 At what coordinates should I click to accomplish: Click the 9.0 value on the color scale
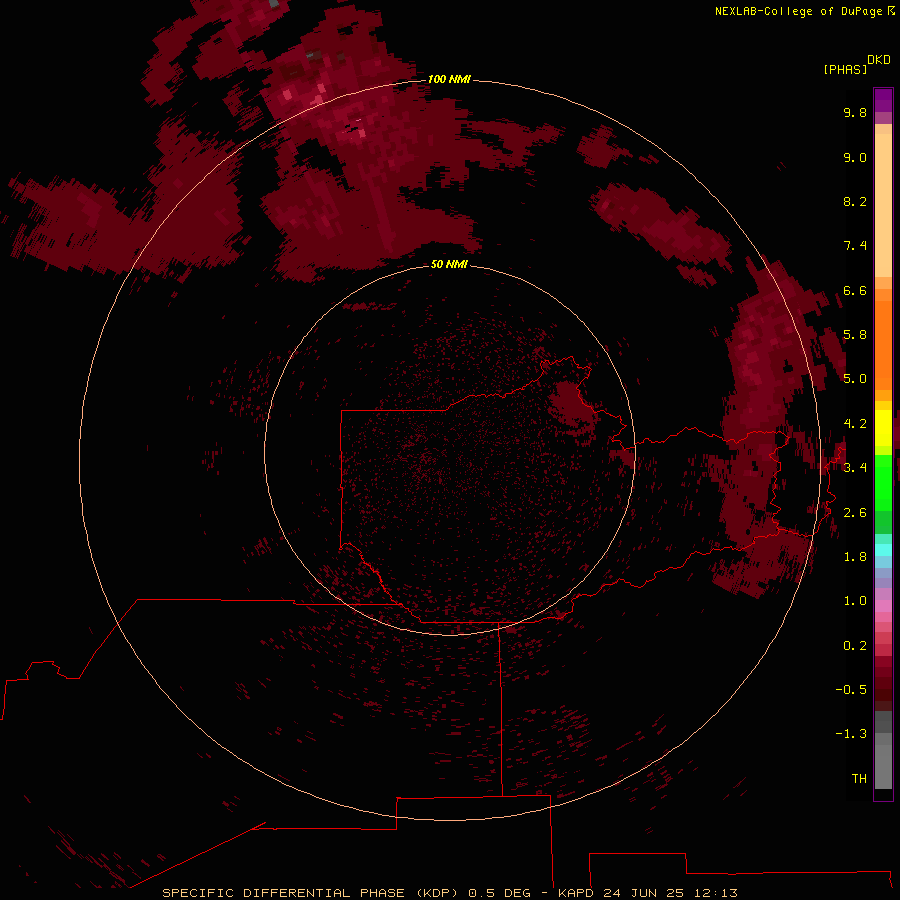pyautogui.click(x=855, y=157)
